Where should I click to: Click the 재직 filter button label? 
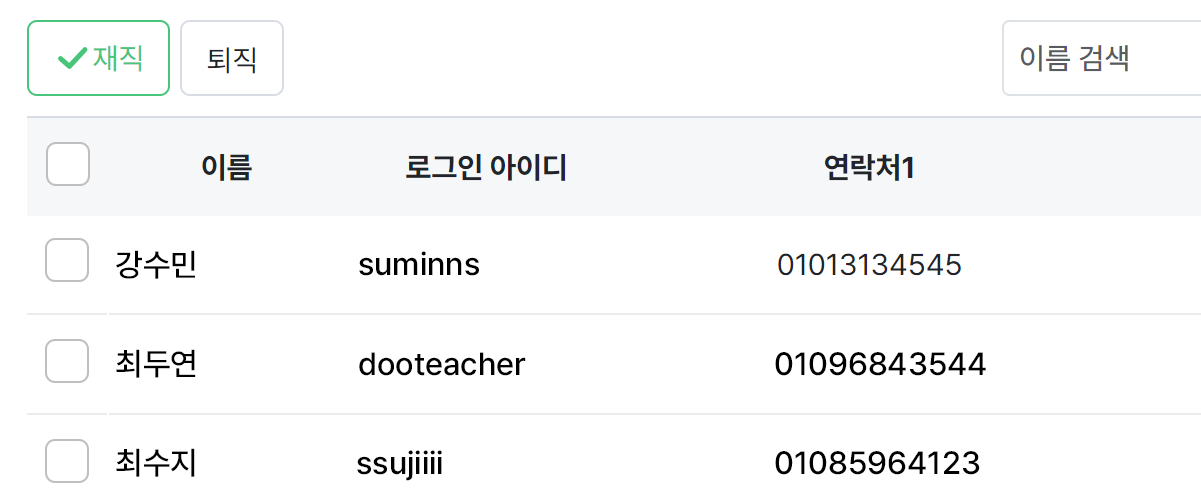coord(118,59)
